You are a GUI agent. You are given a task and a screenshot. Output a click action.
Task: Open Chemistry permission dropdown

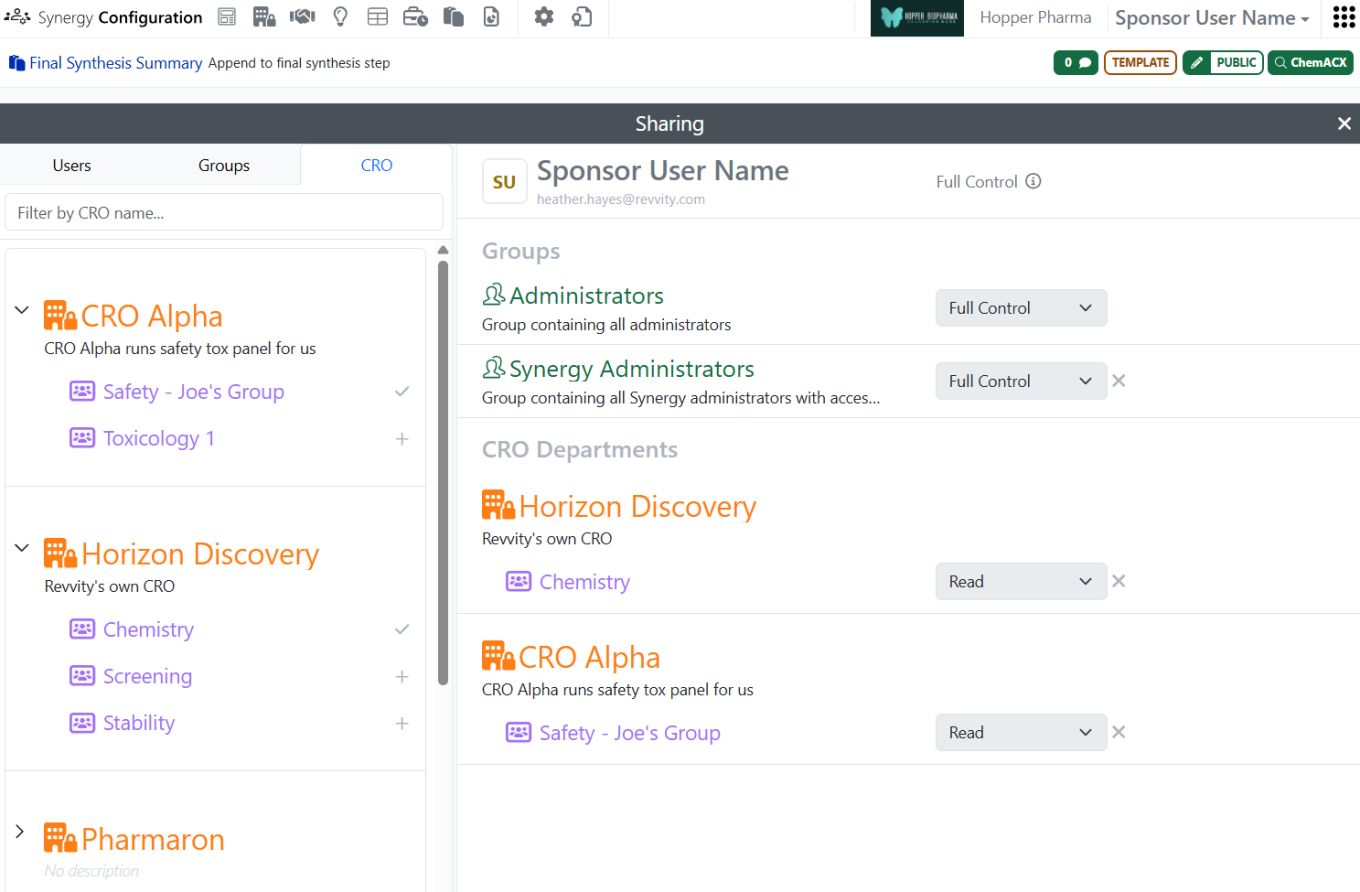[1021, 582]
